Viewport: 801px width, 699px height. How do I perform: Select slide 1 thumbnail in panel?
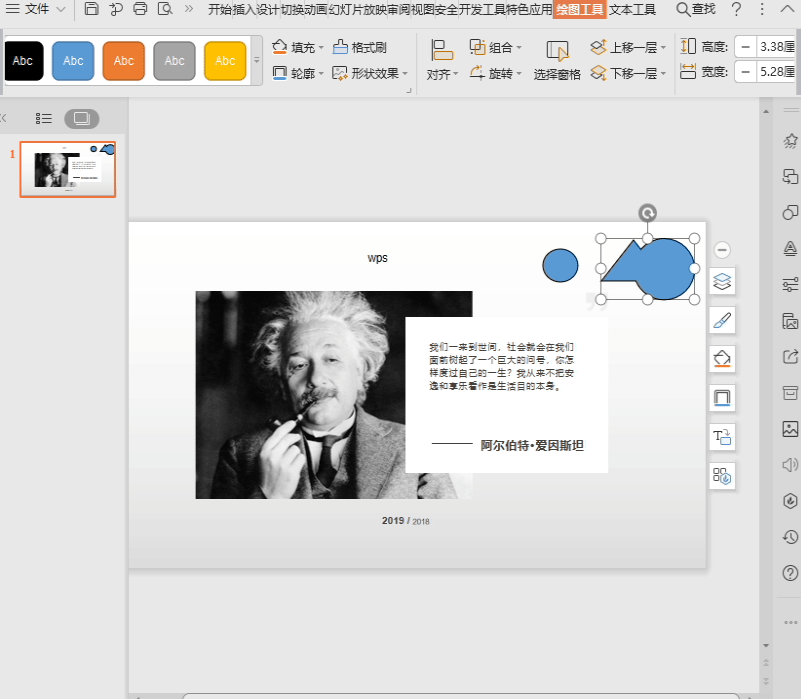(x=68, y=169)
